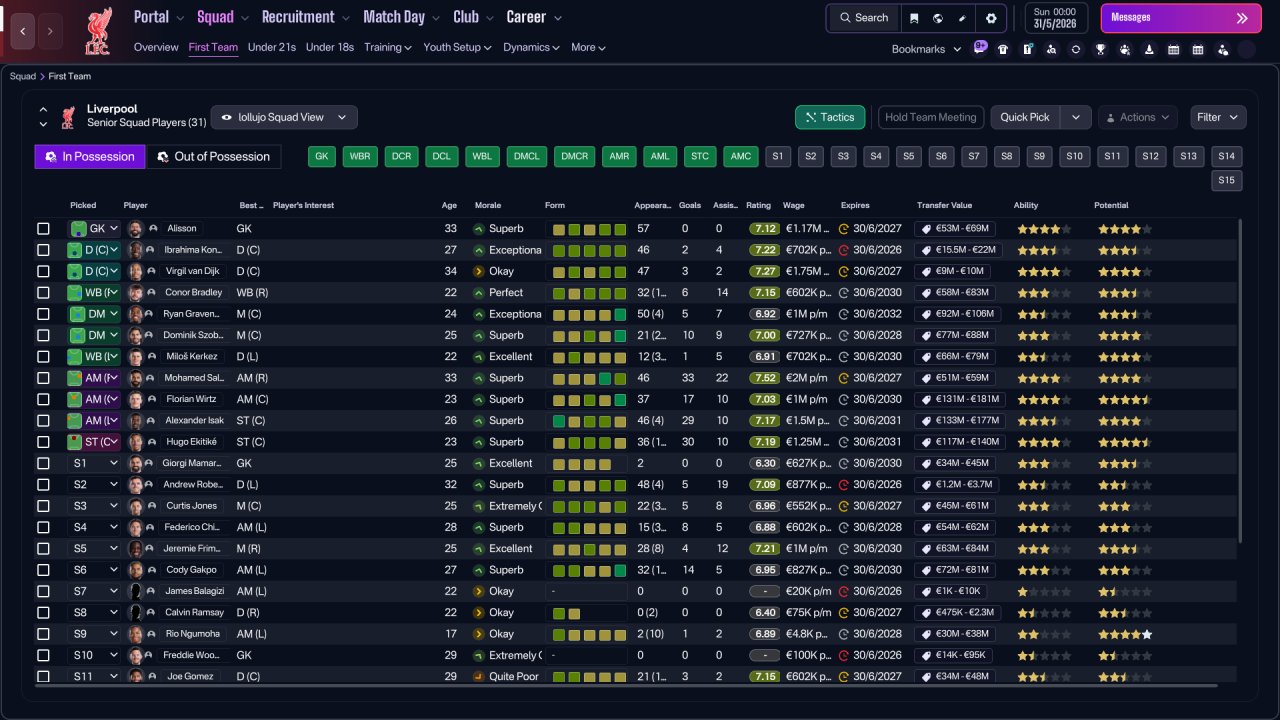
Task: Open the 9+ notifications speech bubble
Action: (x=980, y=47)
